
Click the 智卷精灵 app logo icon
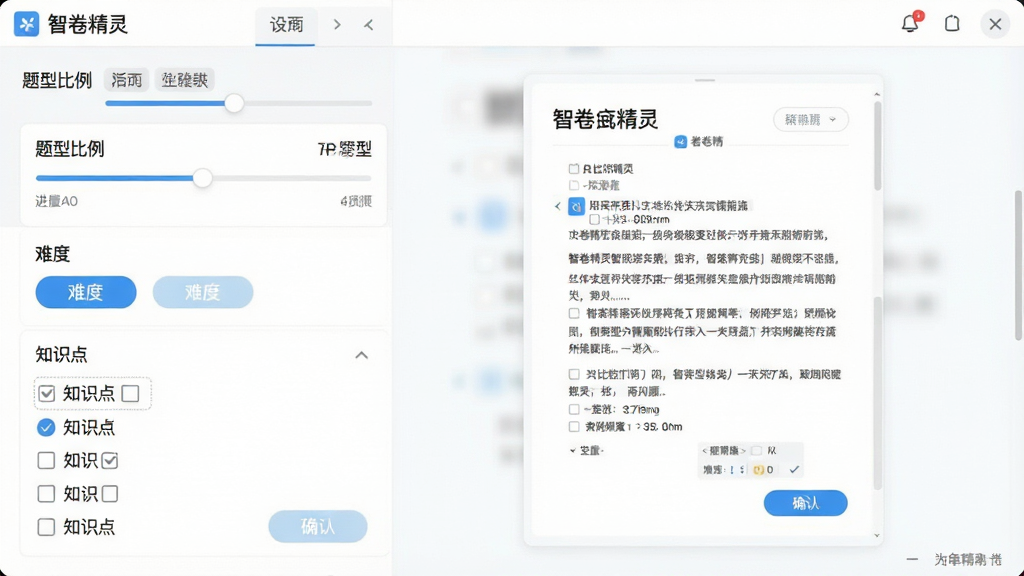click(27, 24)
